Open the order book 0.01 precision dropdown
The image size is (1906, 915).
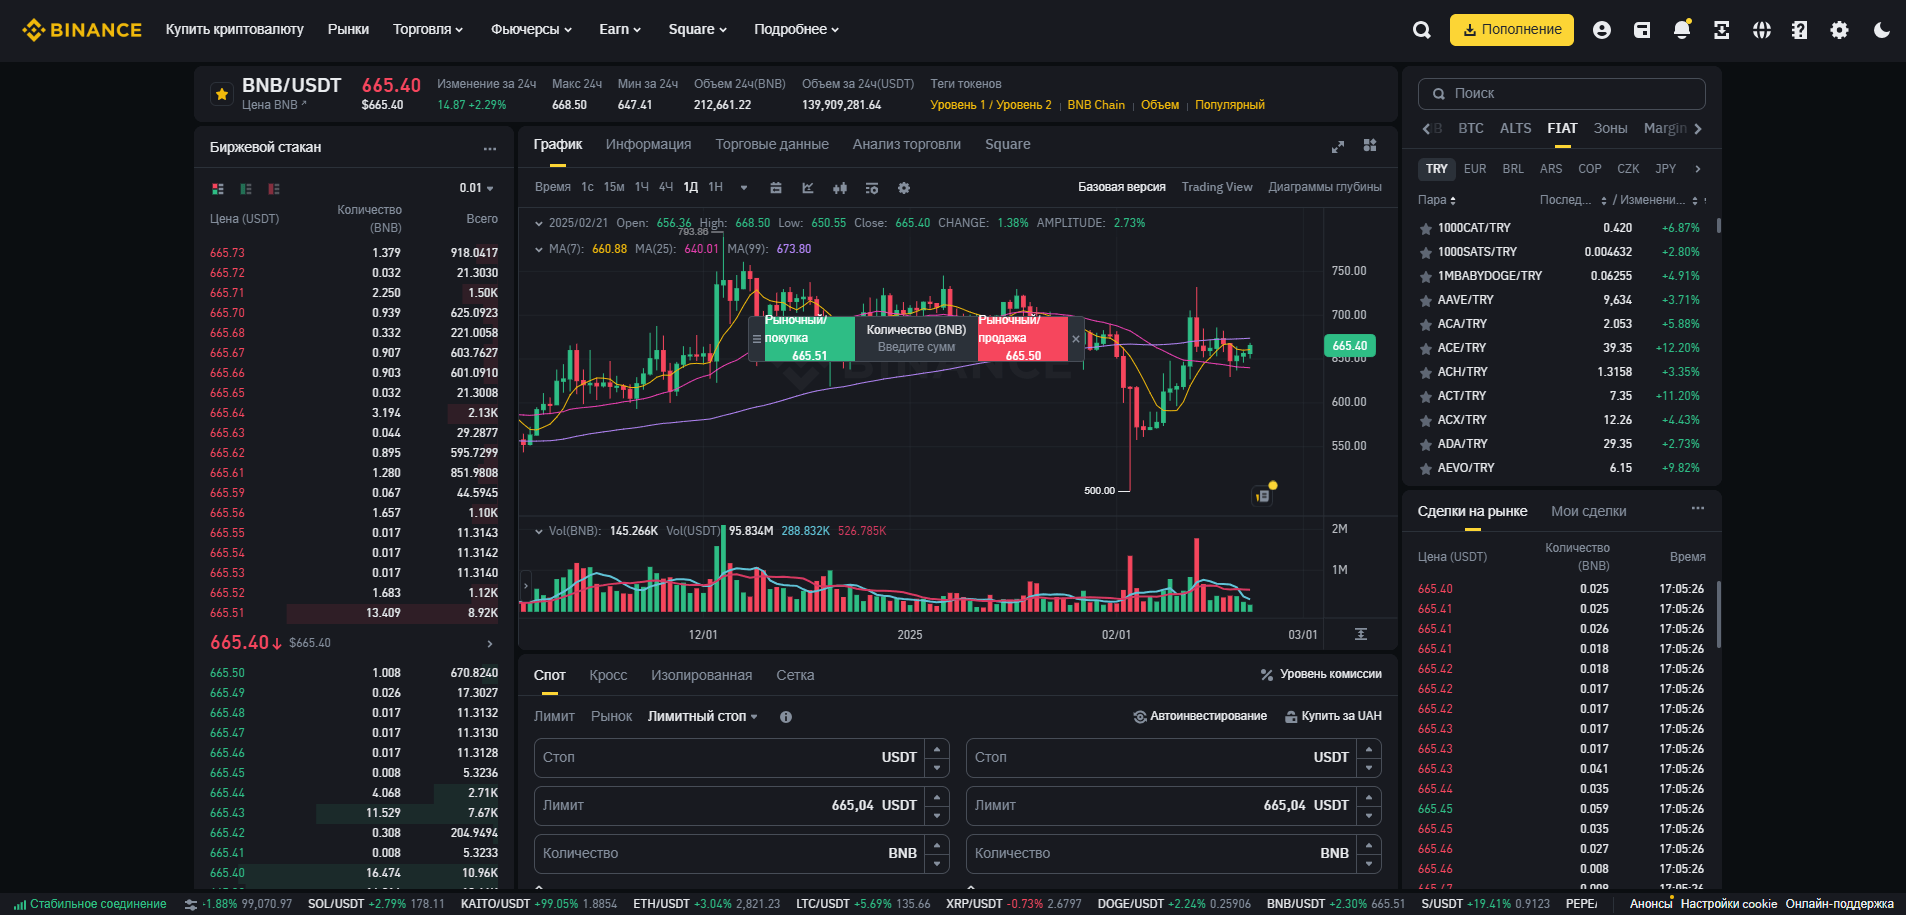(x=477, y=188)
